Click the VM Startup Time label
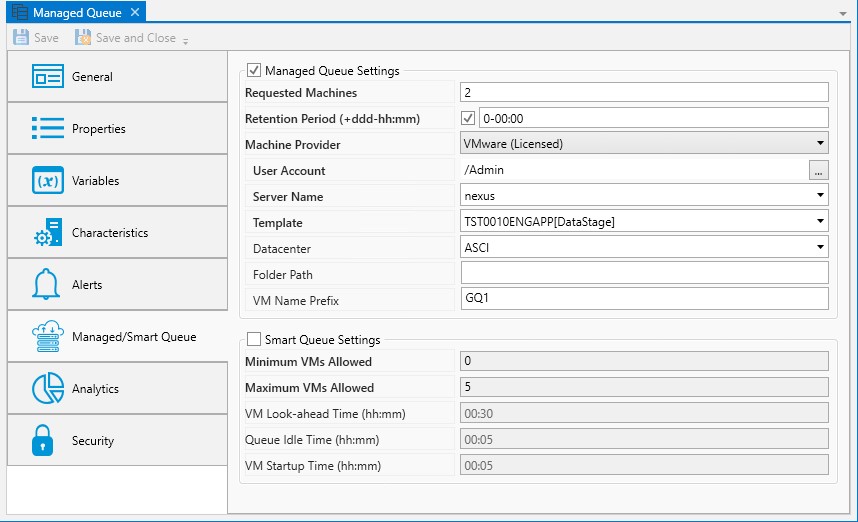Viewport: 858px width, 522px height. [312, 466]
